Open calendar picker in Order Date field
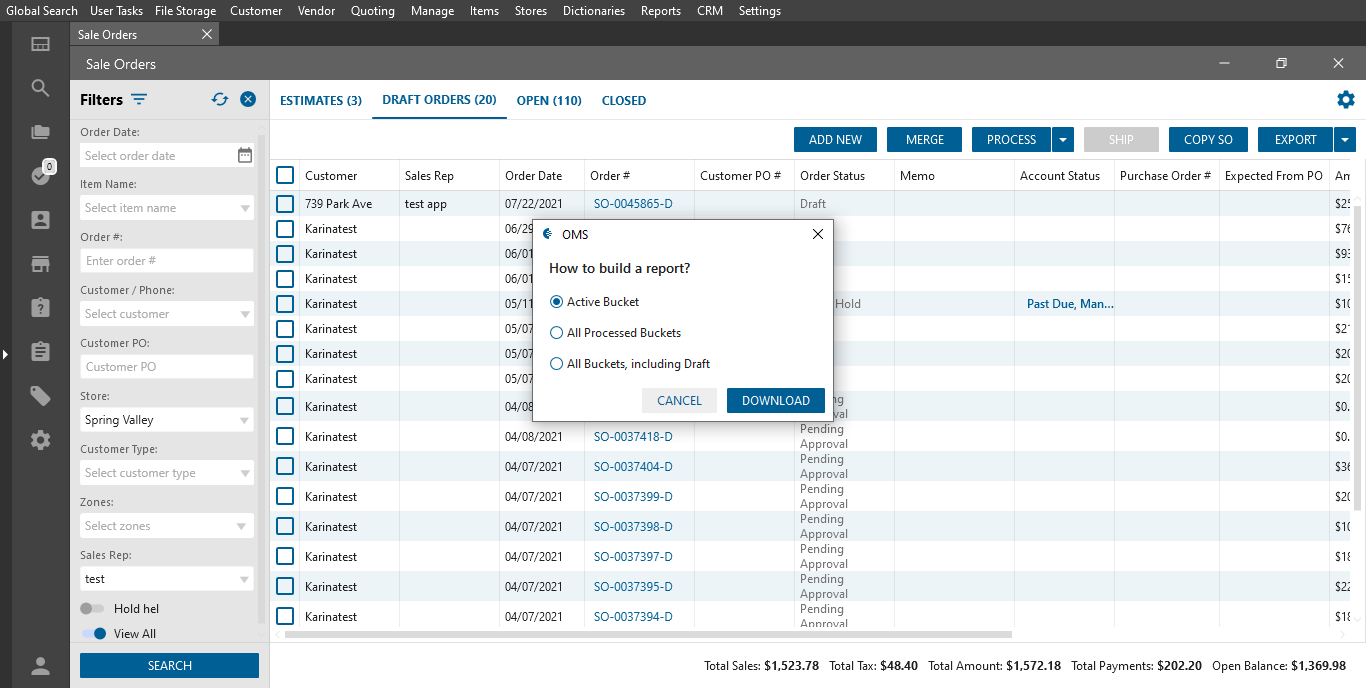 pos(245,155)
